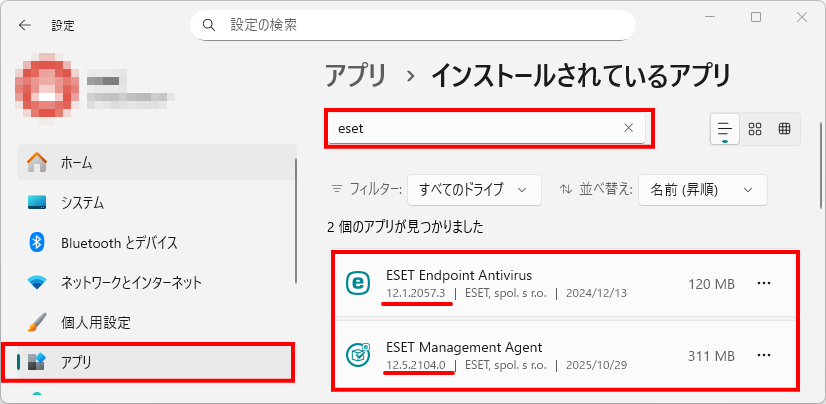Open Bluetooth とデバイス settings
826x404 pixels.
pyautogui.click(x=118, y=242)
